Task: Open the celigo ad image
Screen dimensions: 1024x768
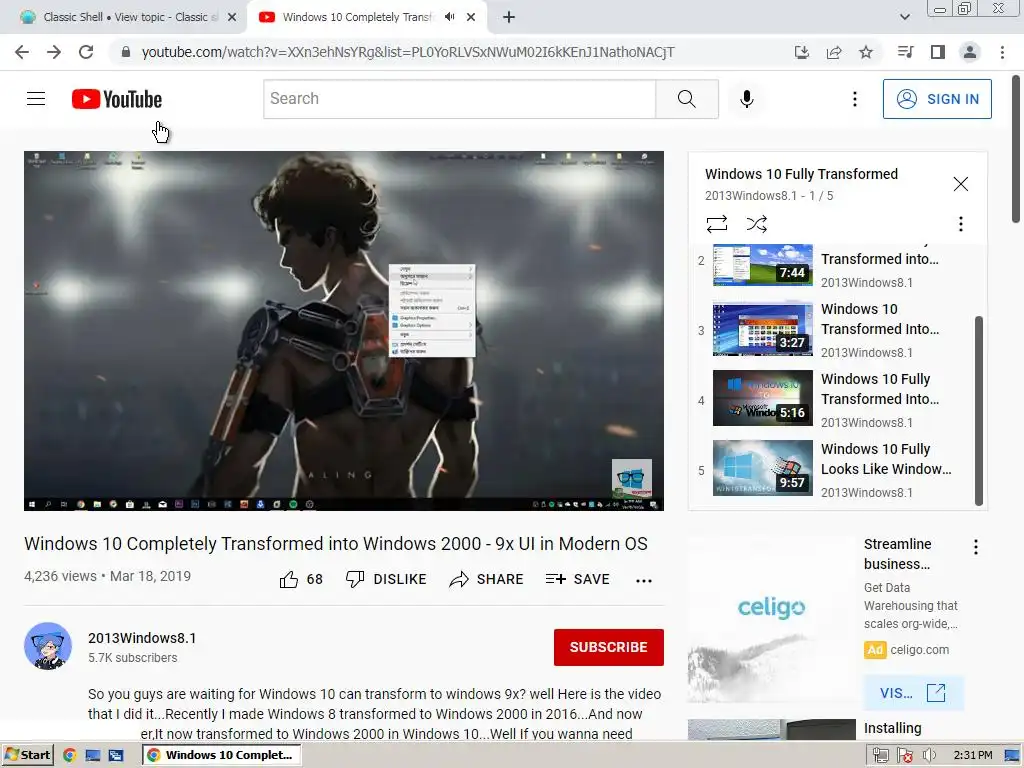Action: click(771, 619)
